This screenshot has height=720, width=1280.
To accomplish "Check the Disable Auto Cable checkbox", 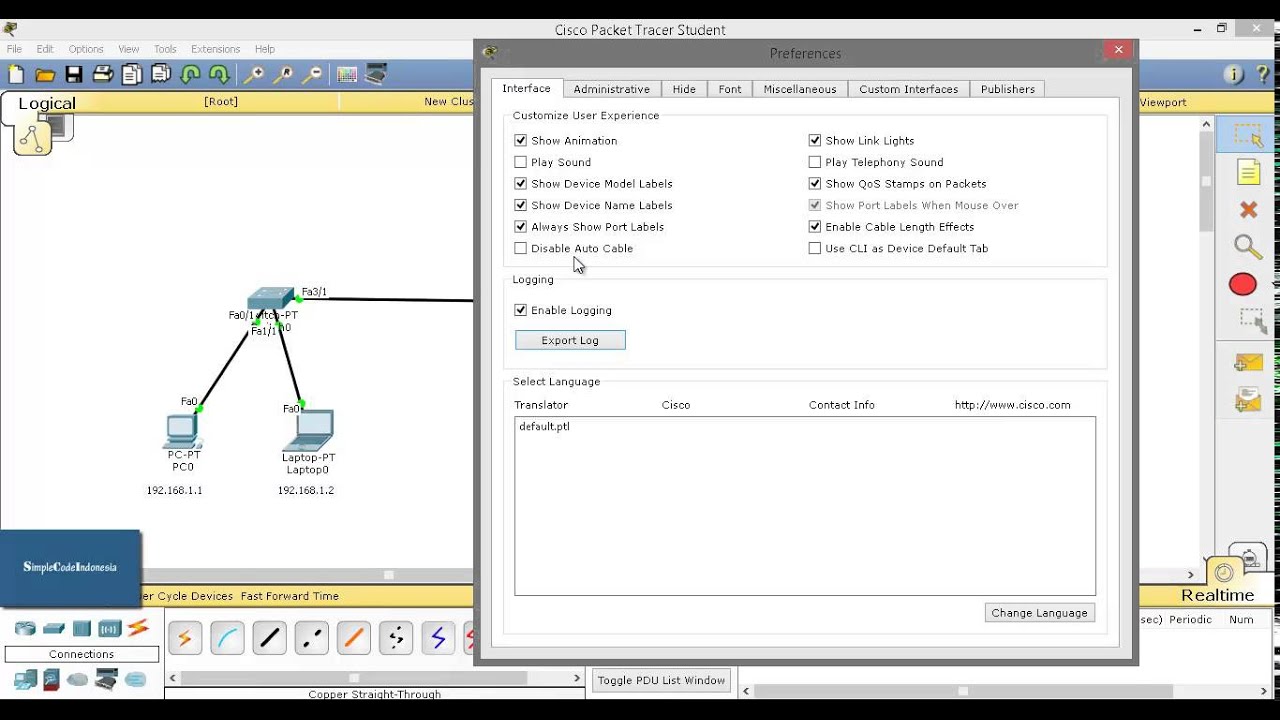I will [x=520, y=248].
